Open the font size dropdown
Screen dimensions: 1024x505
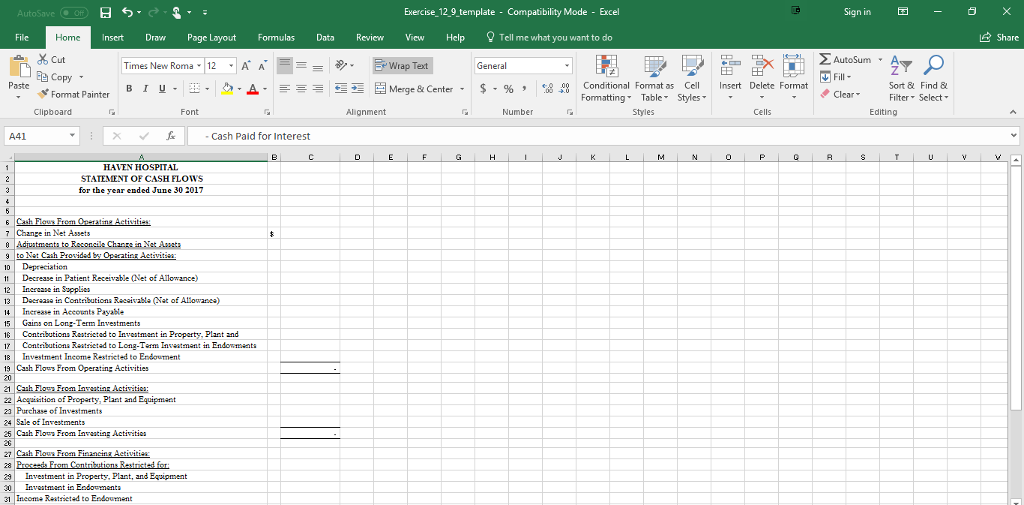231,66
